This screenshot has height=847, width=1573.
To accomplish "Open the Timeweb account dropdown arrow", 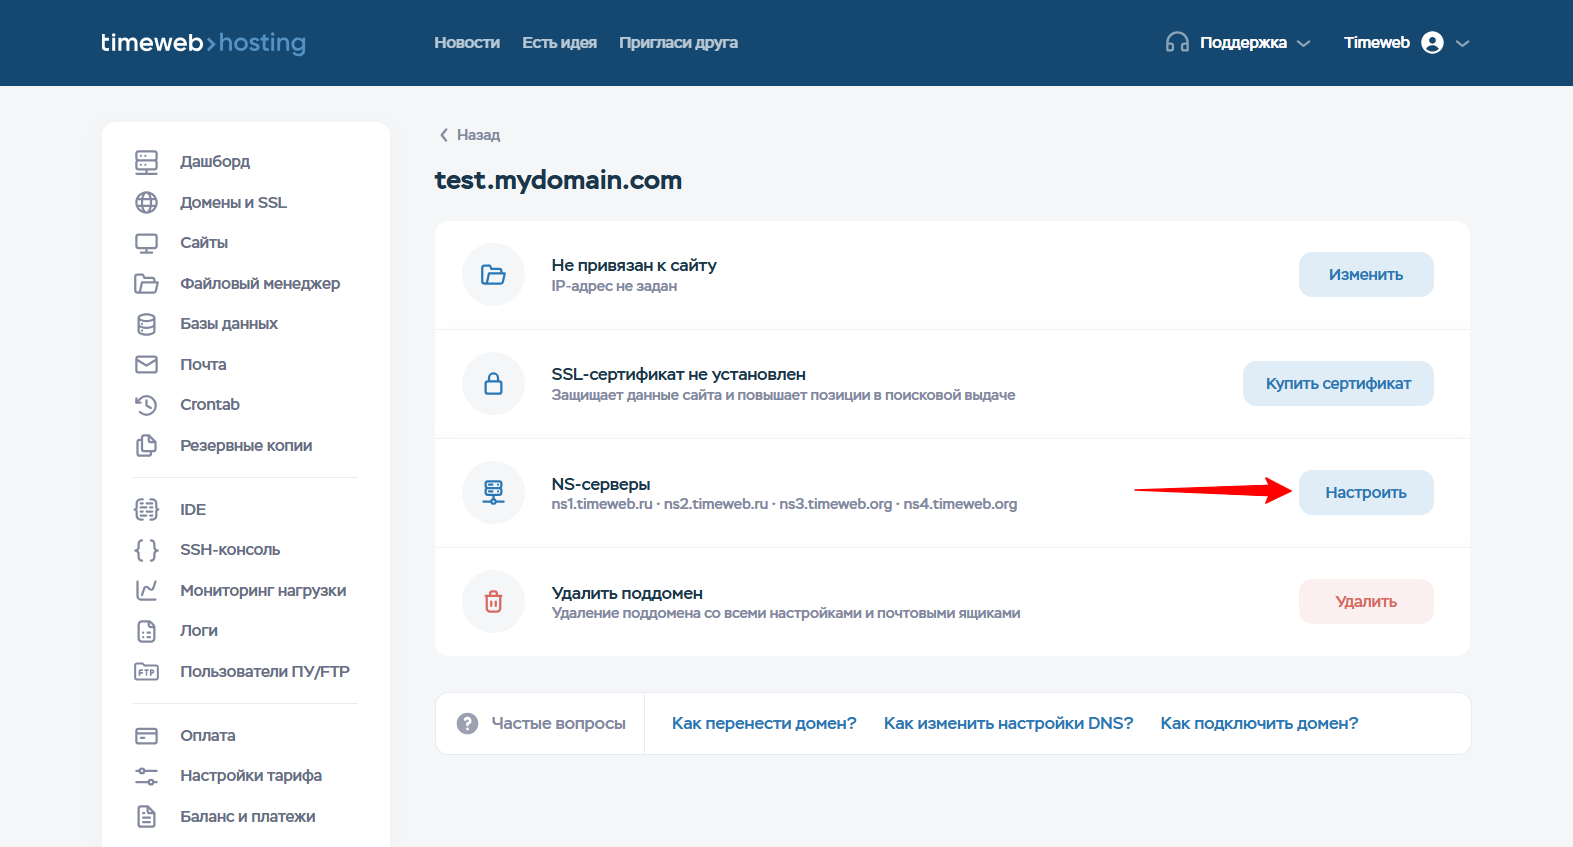I will click(x=1462, y=44).
